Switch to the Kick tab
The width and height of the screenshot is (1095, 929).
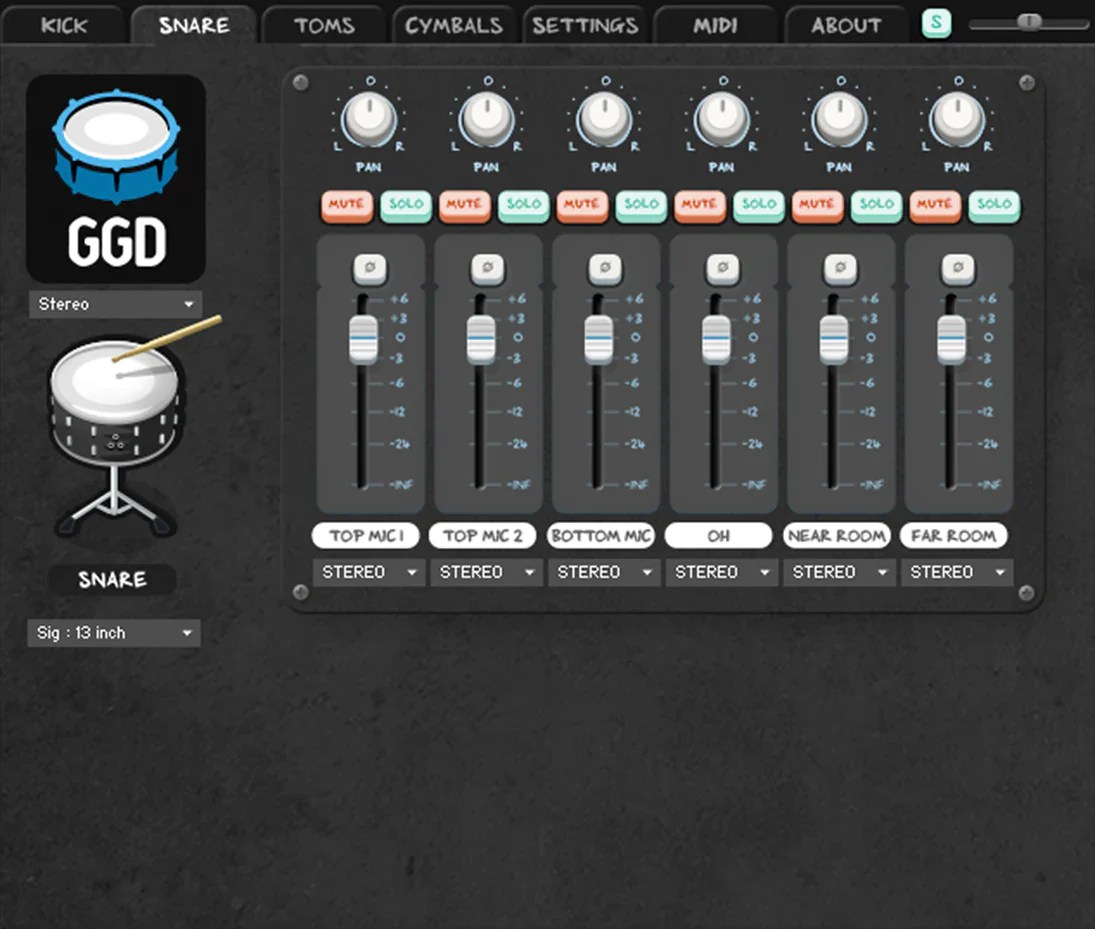click(64, 25)
